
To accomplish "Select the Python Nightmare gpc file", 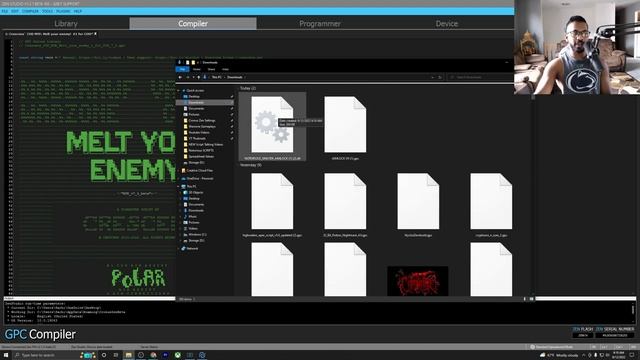I will coord(345,204).
